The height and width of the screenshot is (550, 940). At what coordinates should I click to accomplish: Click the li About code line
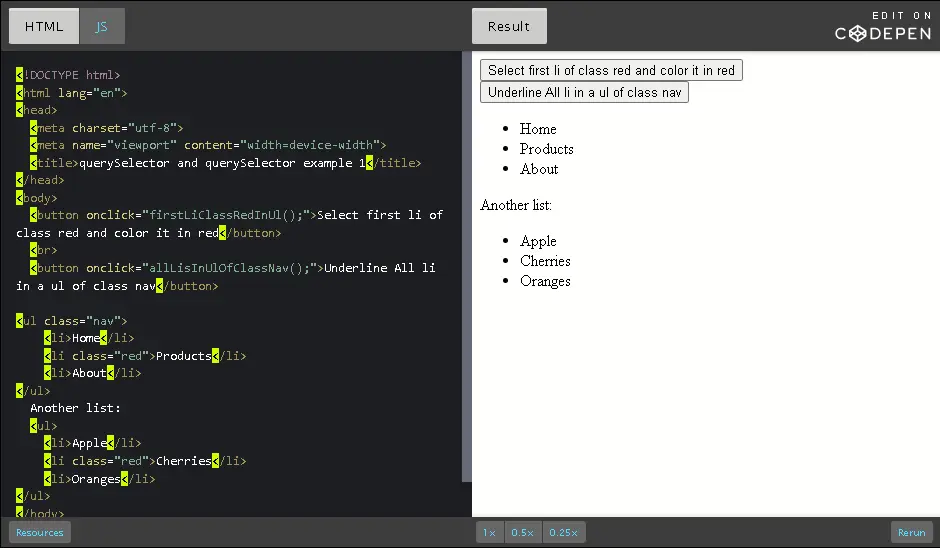[92, 373]
